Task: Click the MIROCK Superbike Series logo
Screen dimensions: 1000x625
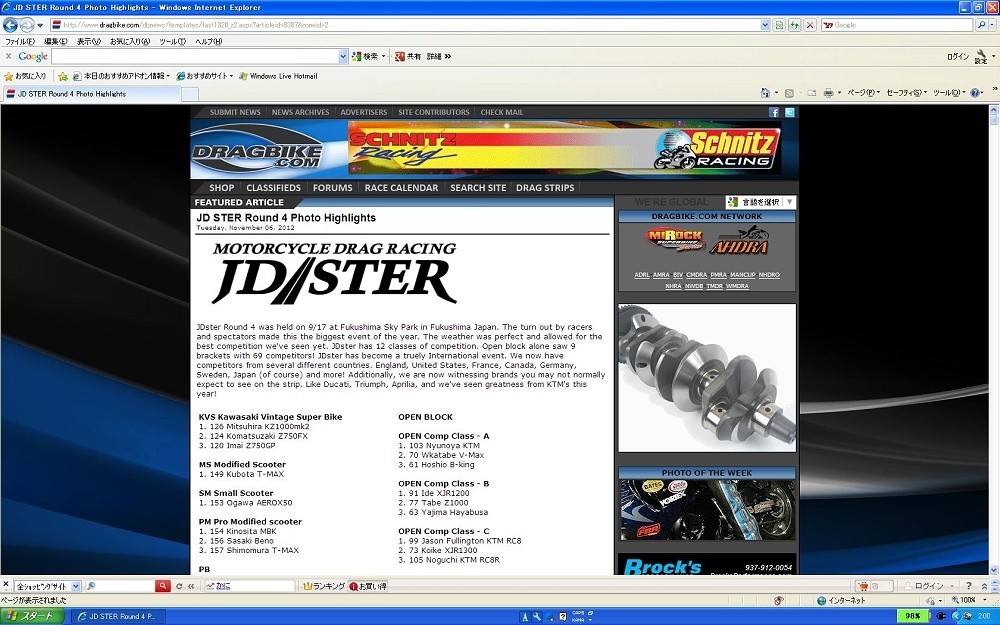Action: click(675, 240)
